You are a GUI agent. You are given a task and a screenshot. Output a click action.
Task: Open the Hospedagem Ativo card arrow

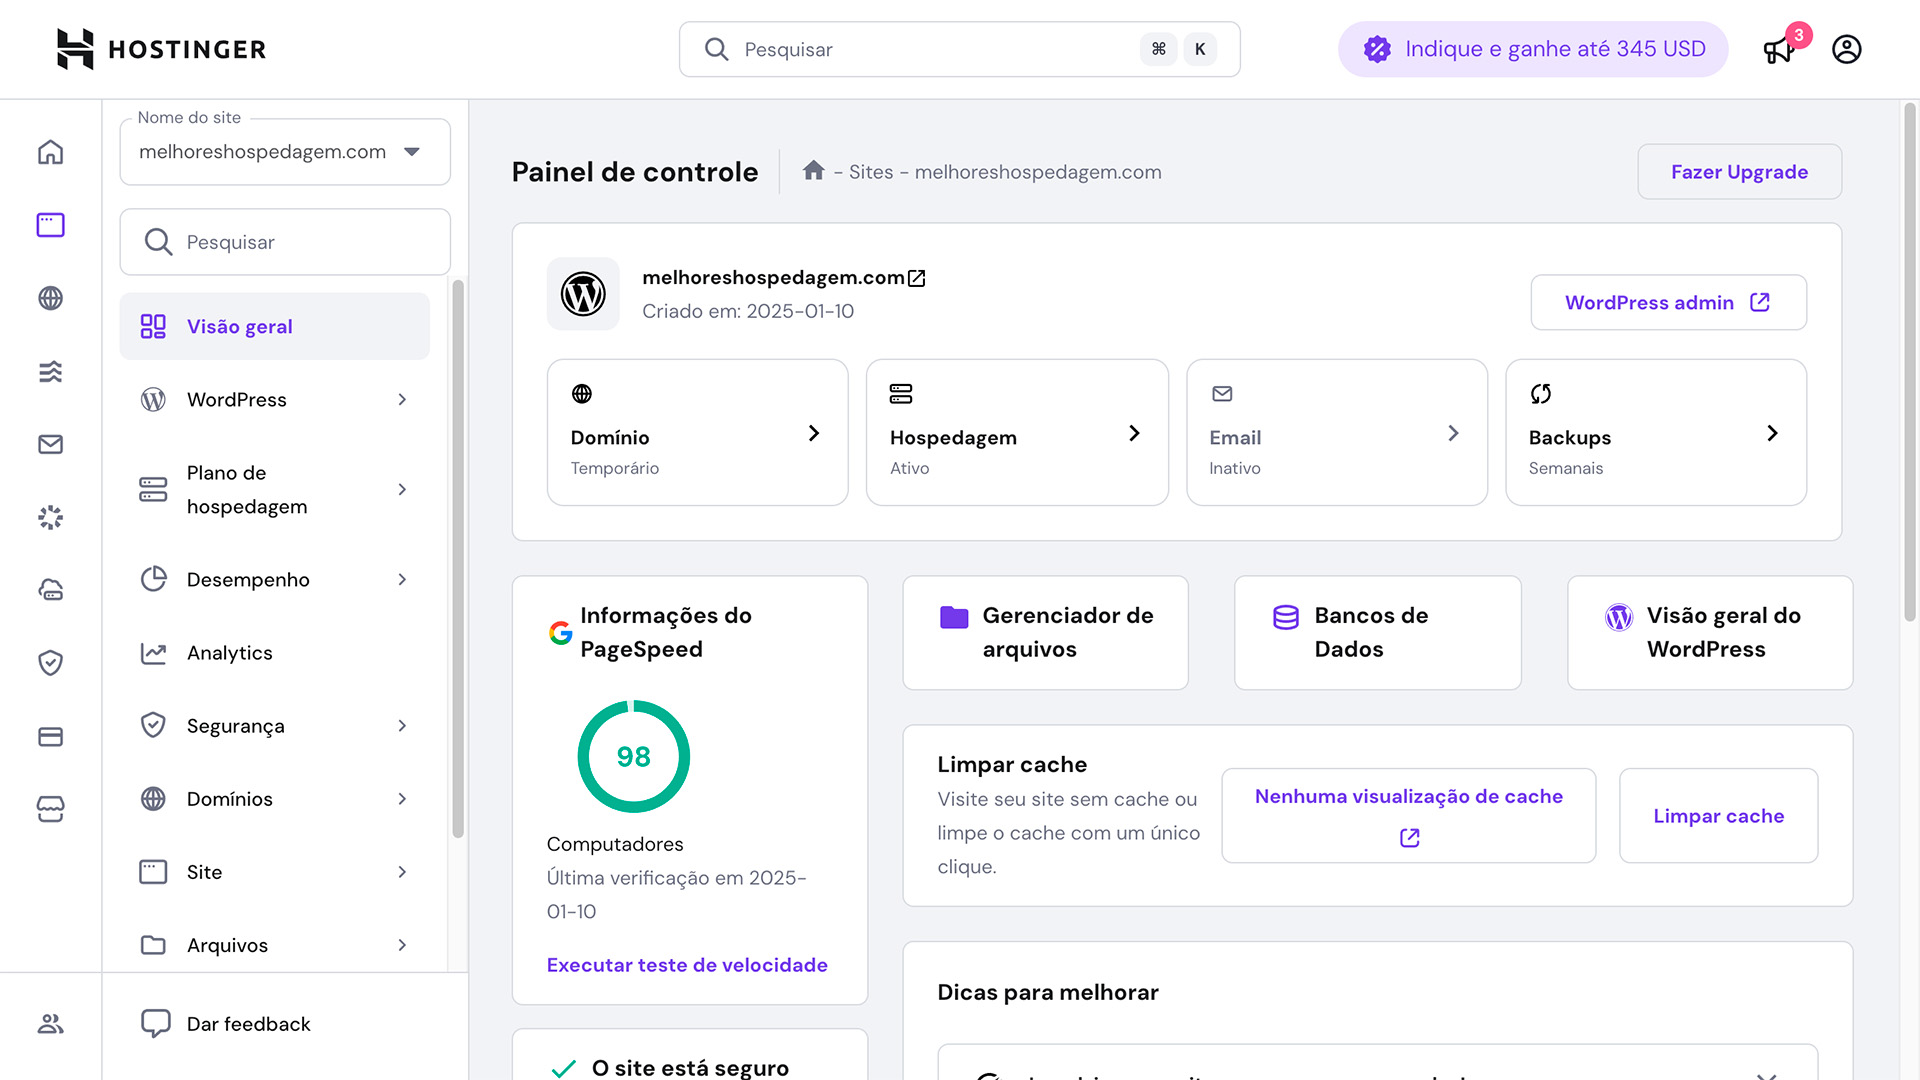[x=1134, y=433]
